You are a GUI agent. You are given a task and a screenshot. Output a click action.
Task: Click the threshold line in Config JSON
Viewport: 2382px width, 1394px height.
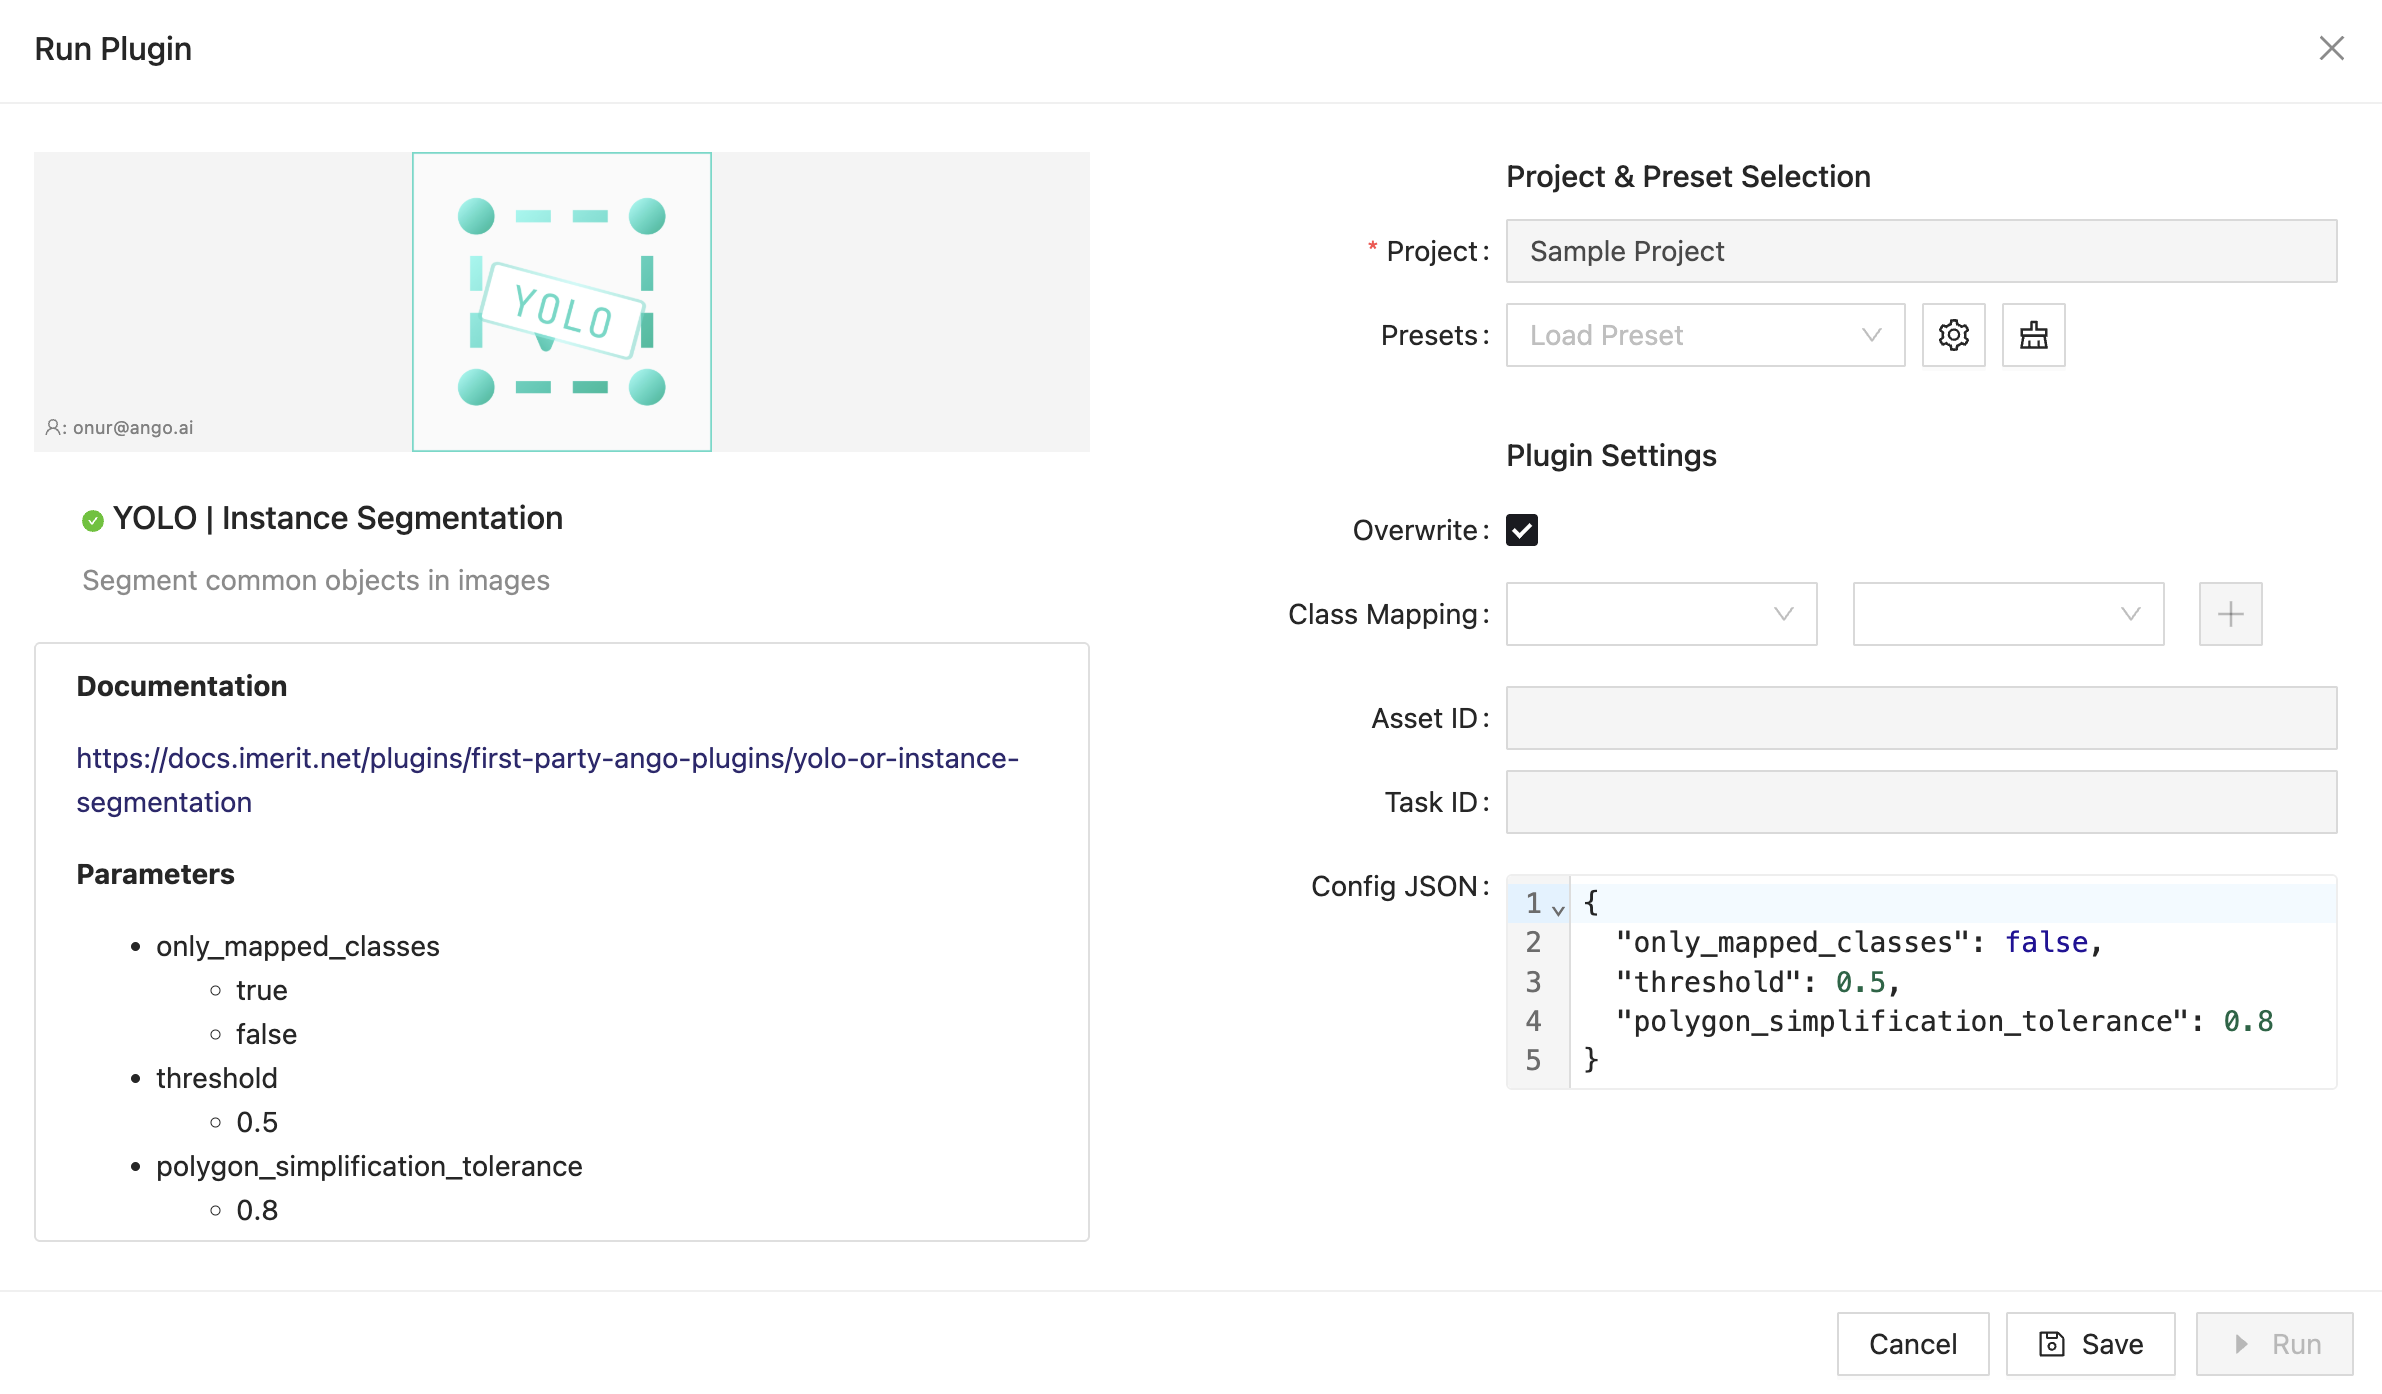[x=1756, y=982]
